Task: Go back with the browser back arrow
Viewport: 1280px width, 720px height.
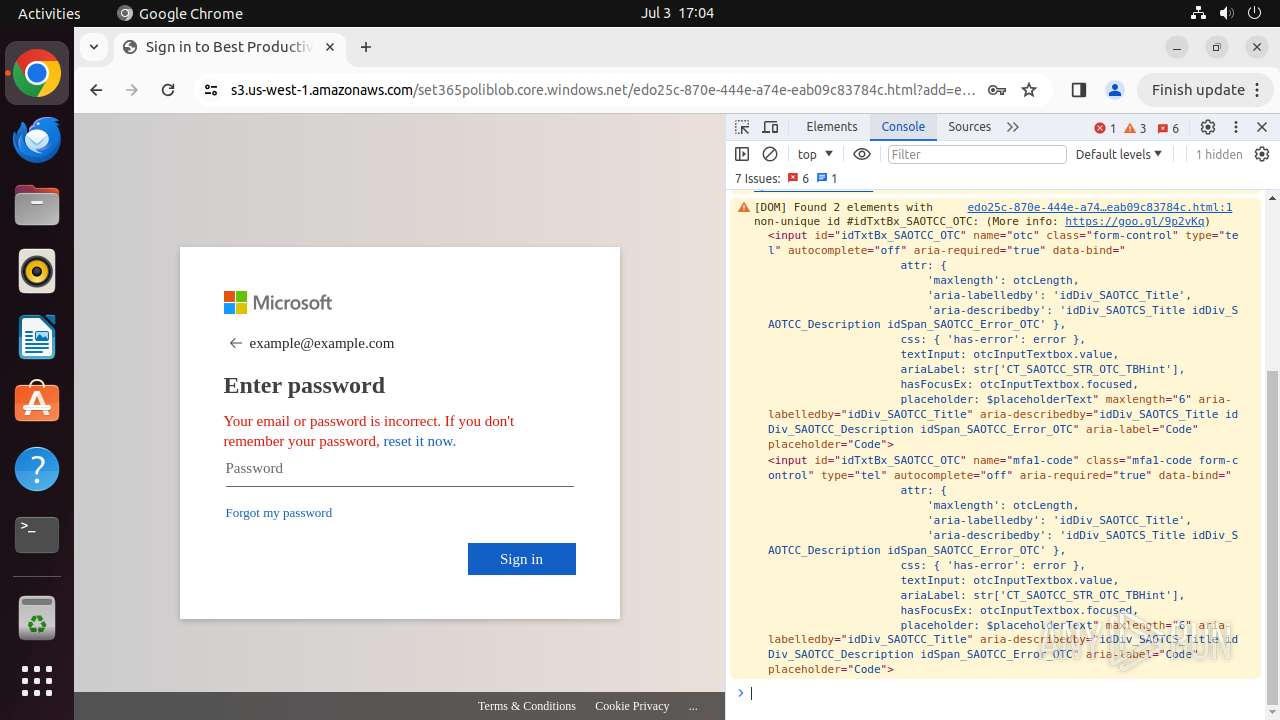Action: pyautogui.click(x=96, y=90)
